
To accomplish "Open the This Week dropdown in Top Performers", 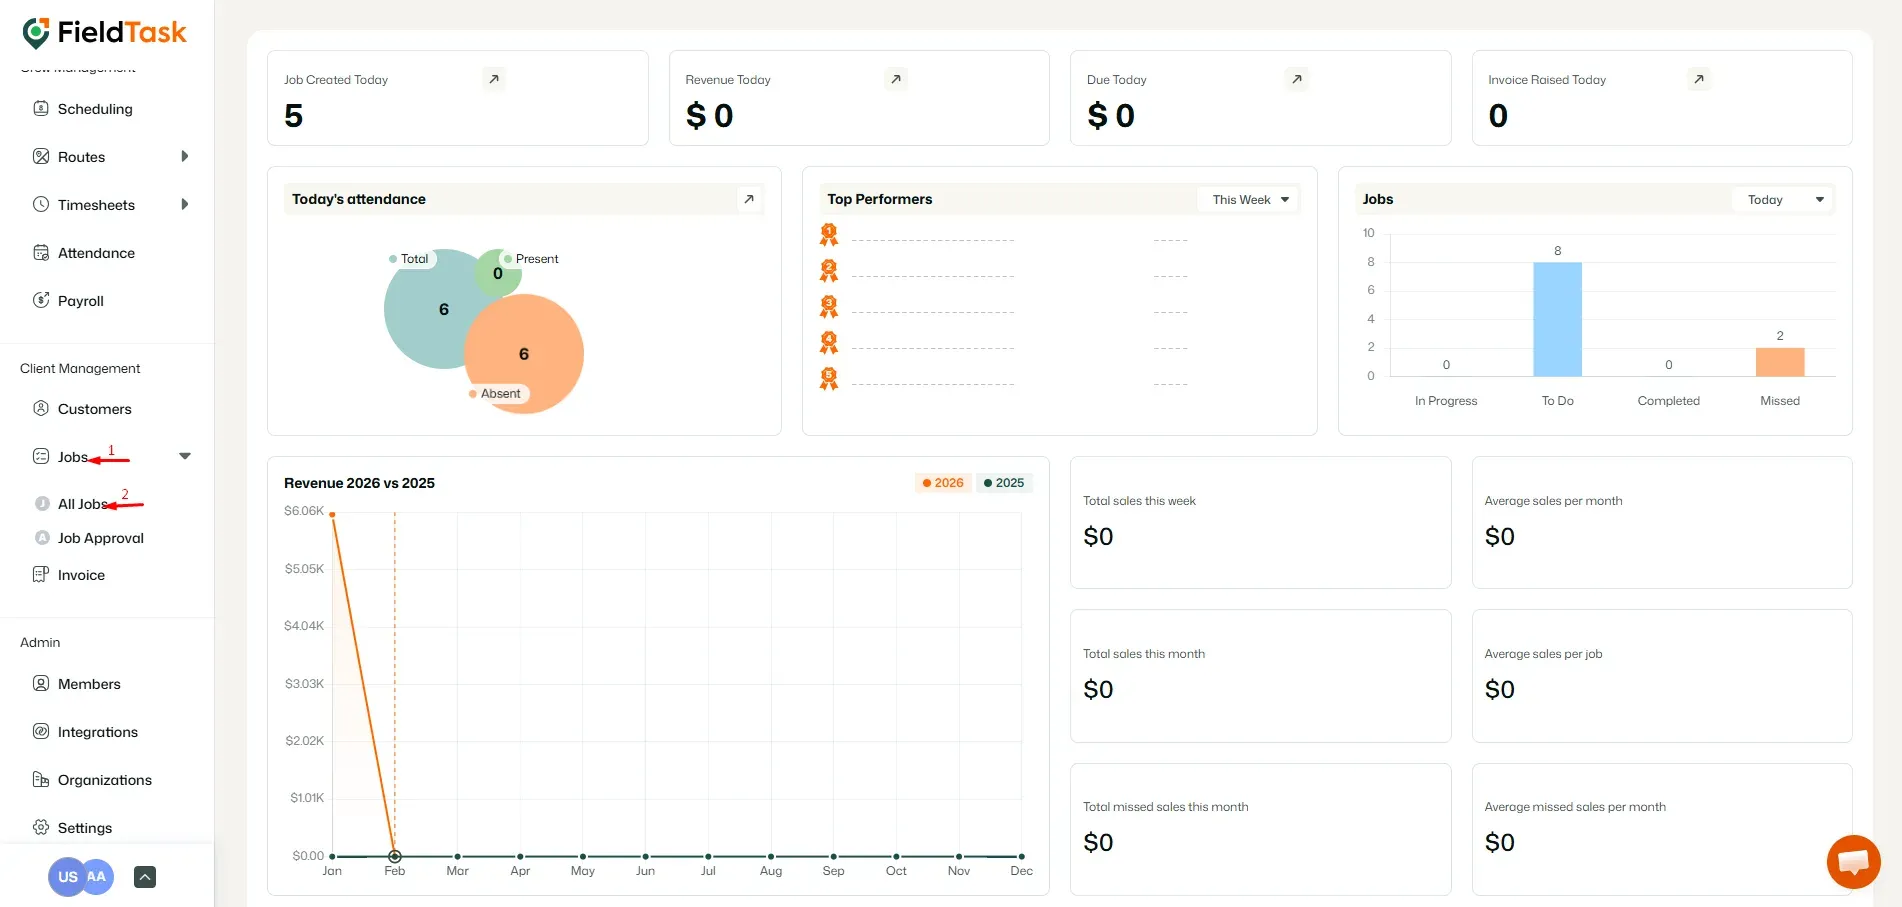I will click(1248, 200).
